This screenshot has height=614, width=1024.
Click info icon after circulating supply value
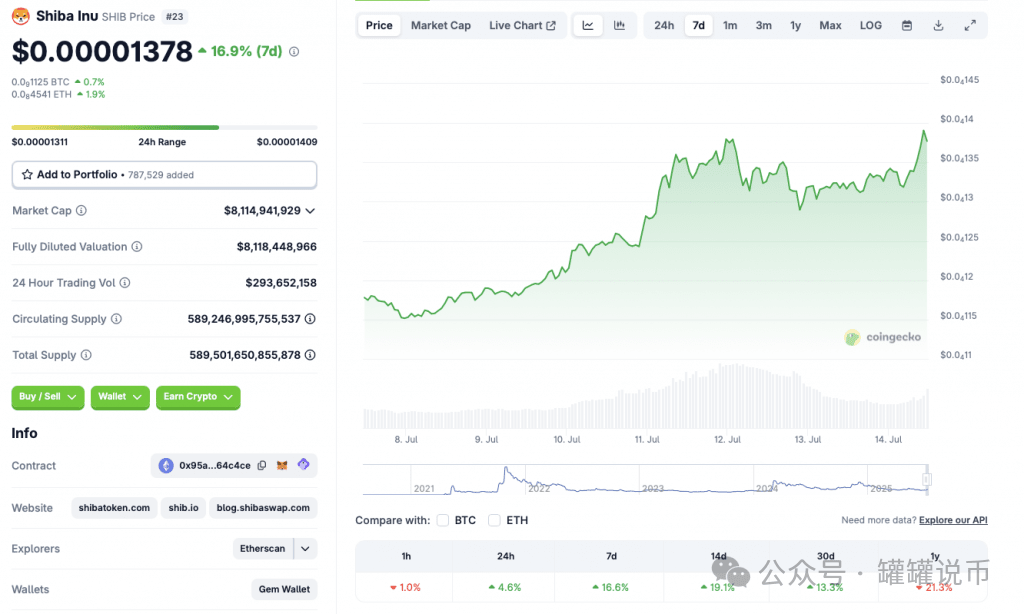pos(310,319)
